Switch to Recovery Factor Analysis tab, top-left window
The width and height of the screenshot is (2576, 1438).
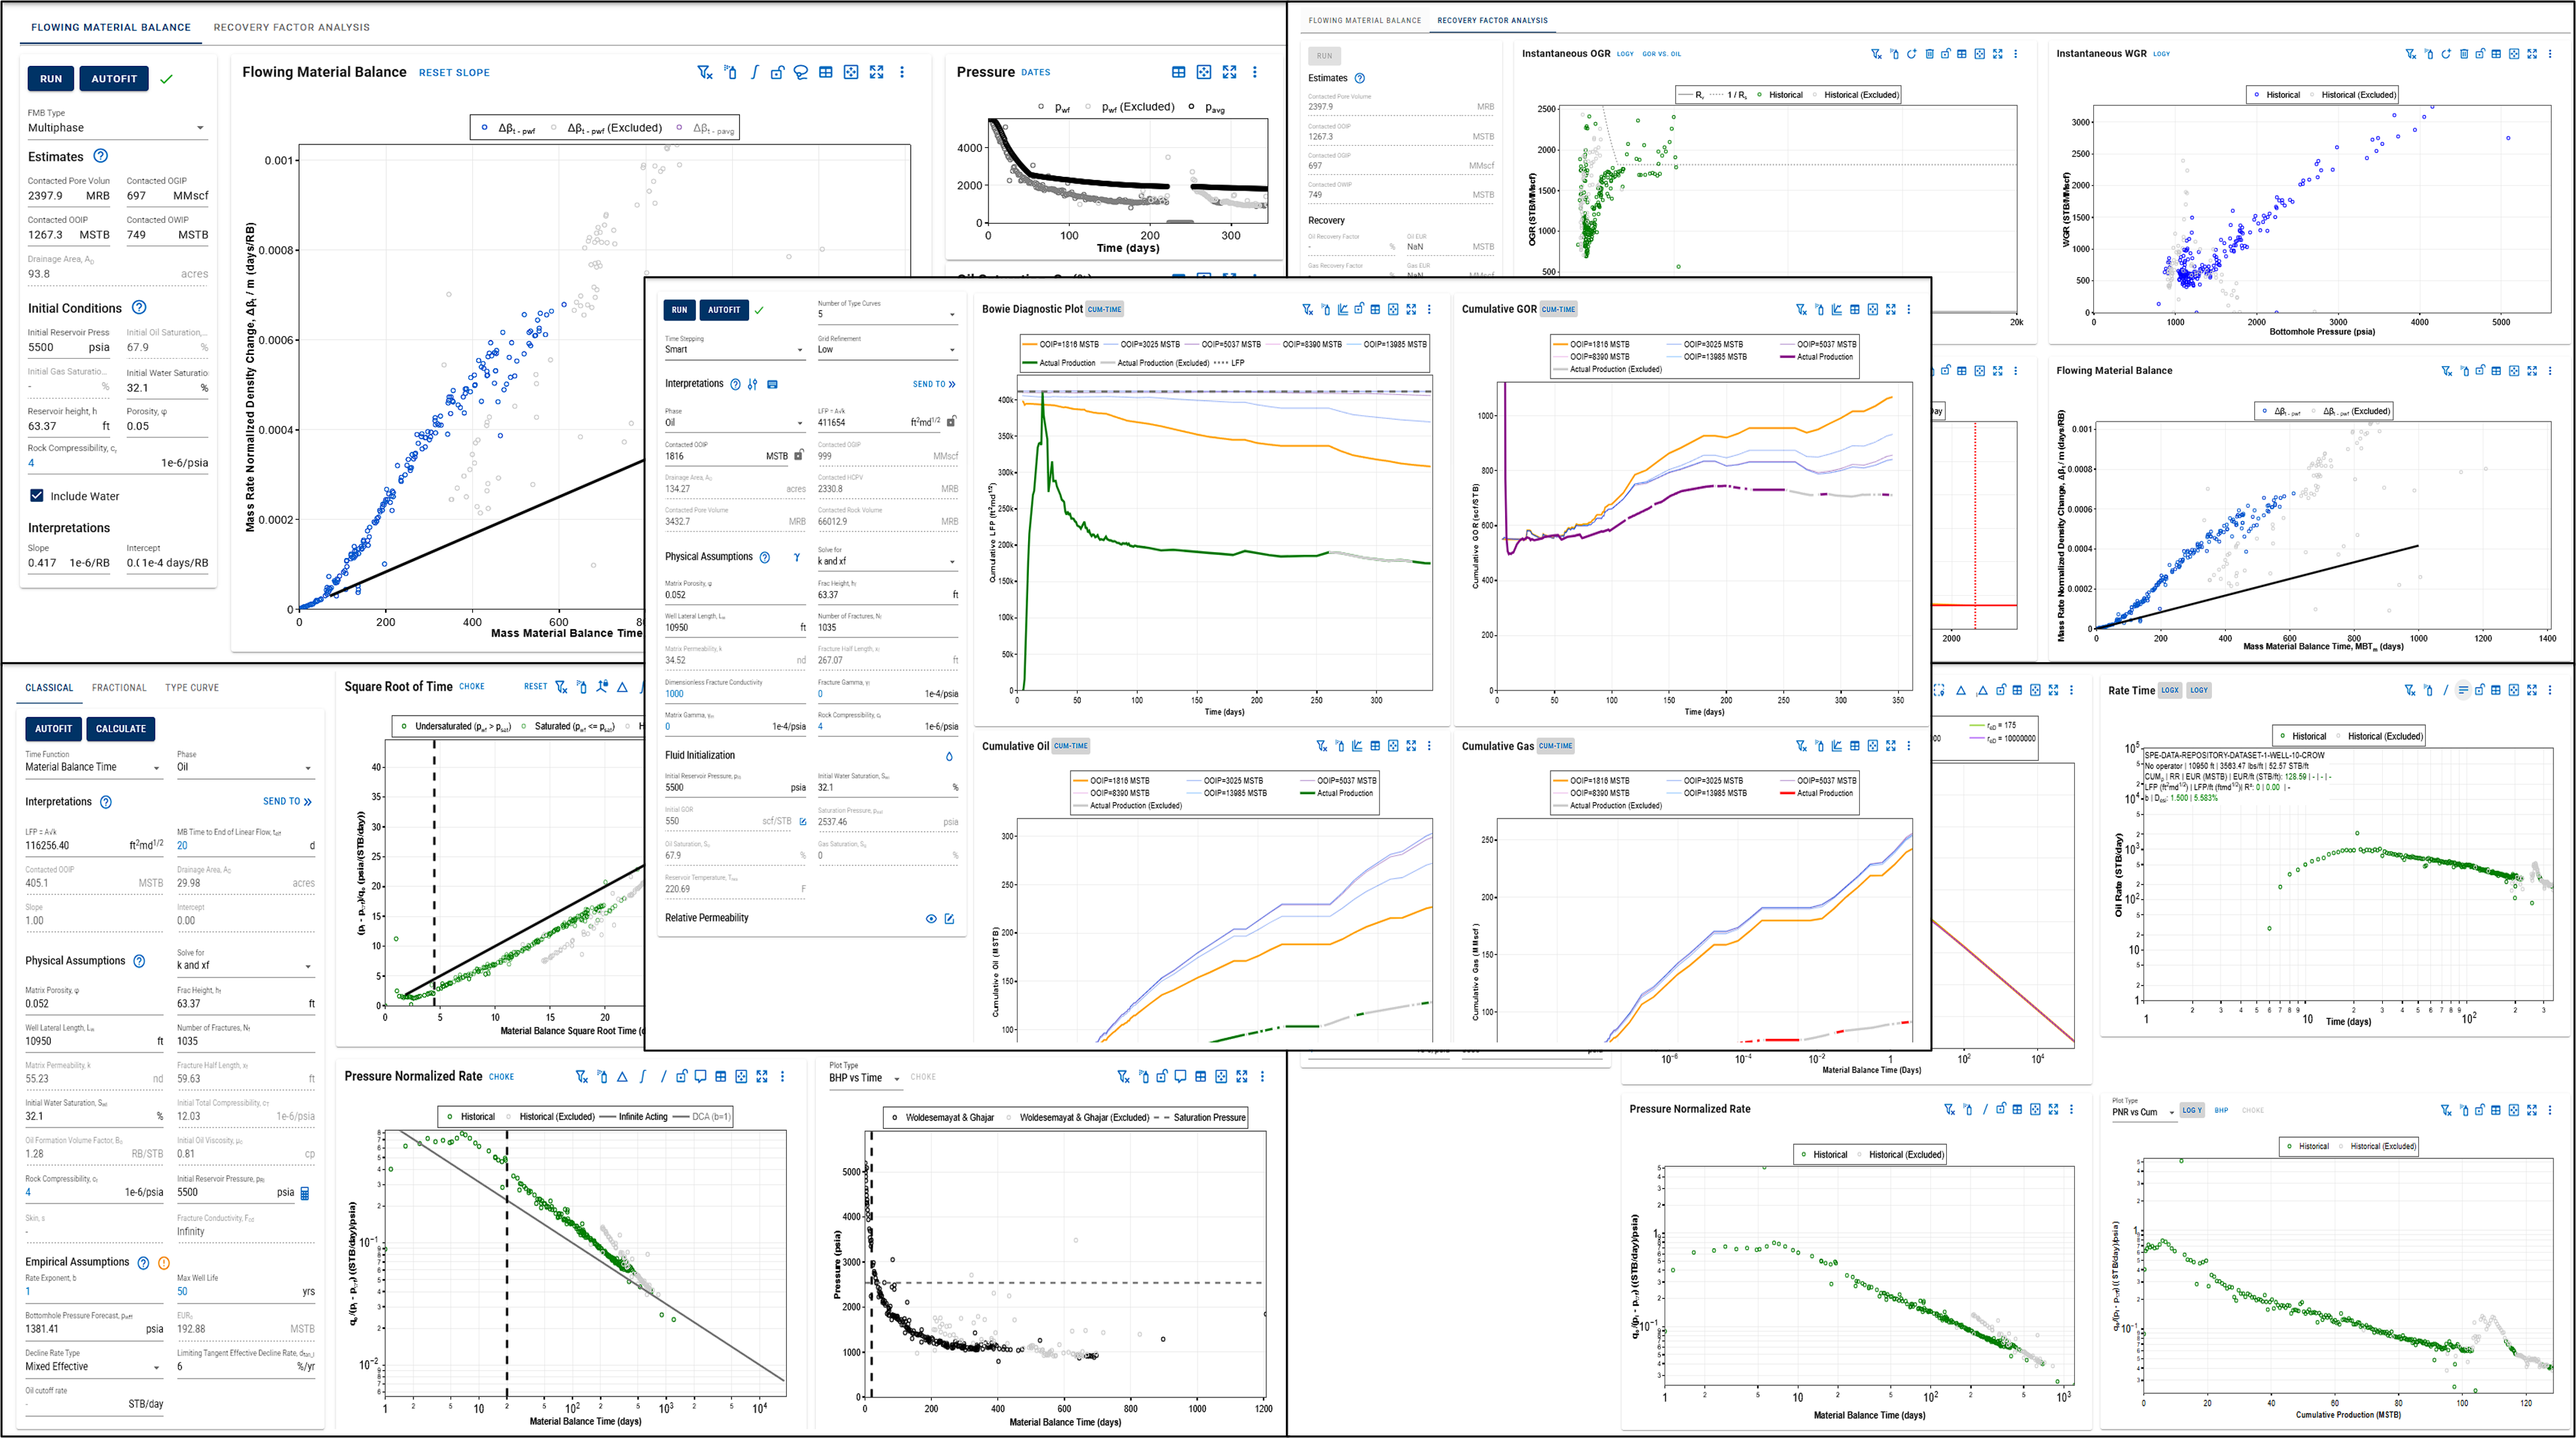pos(291,28)
